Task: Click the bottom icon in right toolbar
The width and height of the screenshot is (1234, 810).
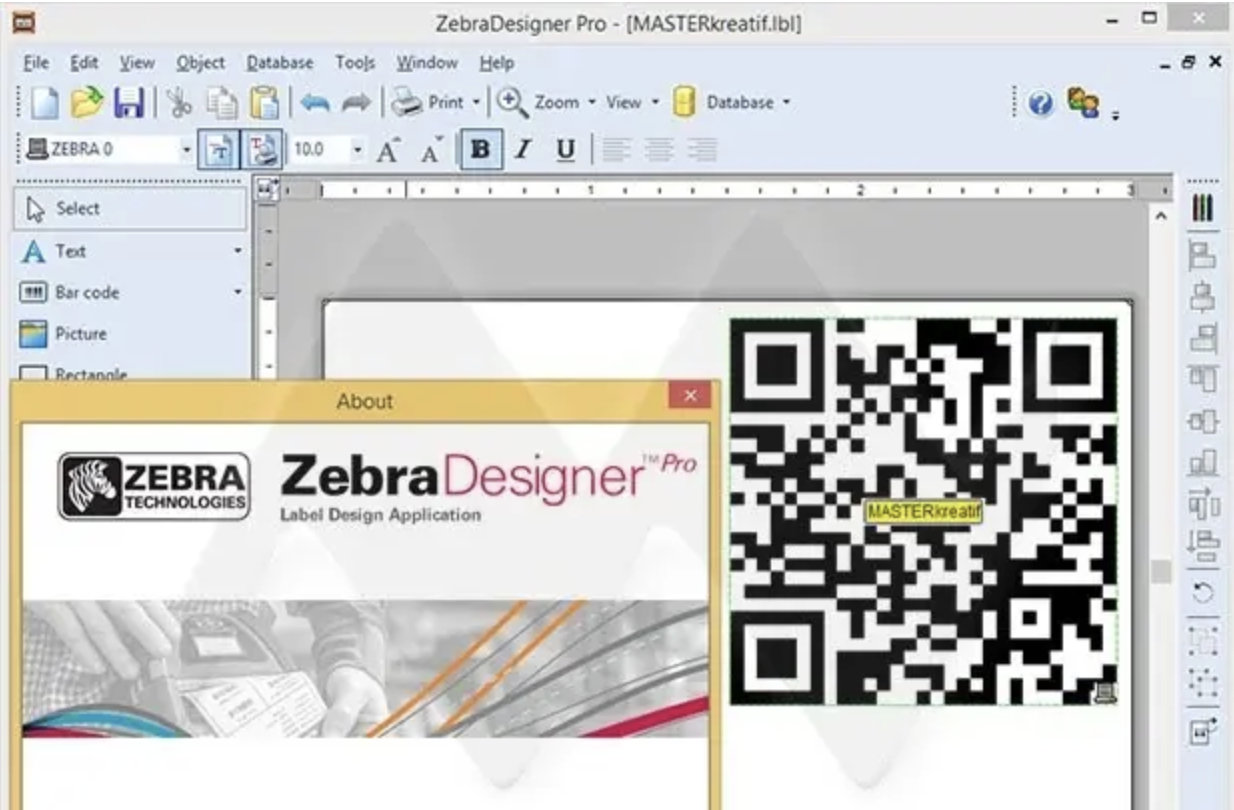Action: point(1203,731)
